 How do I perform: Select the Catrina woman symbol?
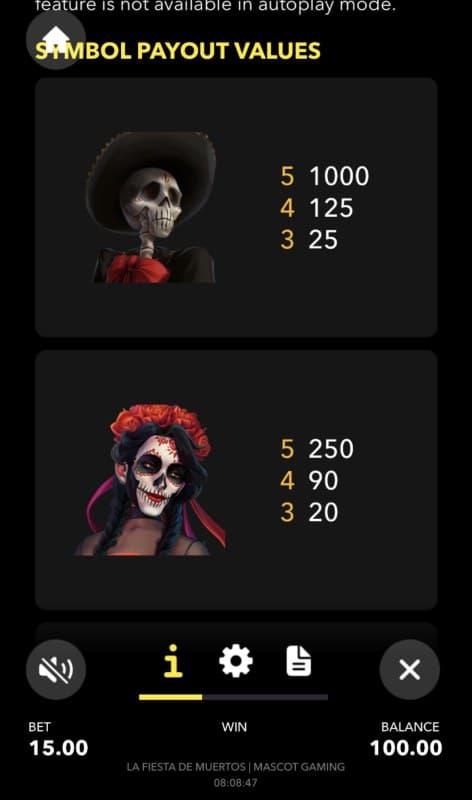(151, 480)
